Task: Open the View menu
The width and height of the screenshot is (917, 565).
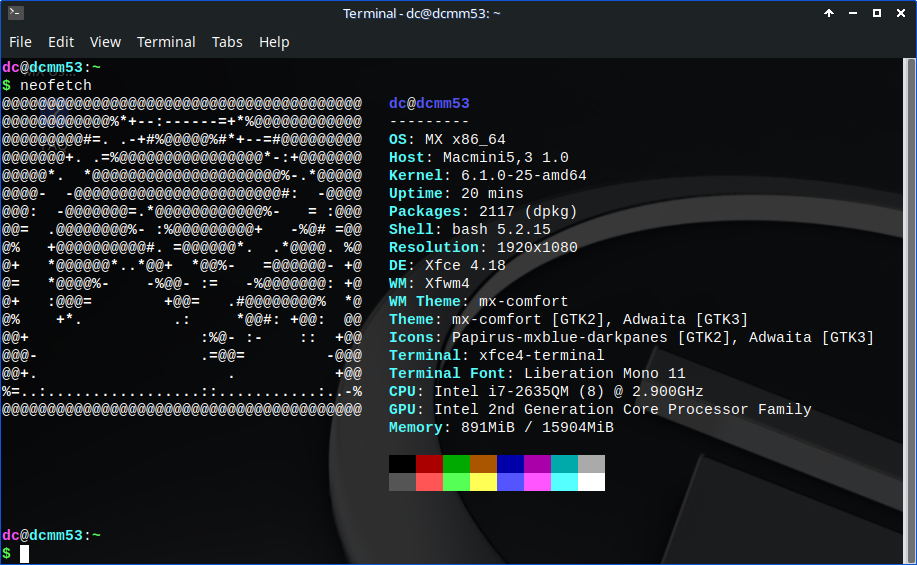Action: (105, 42)
